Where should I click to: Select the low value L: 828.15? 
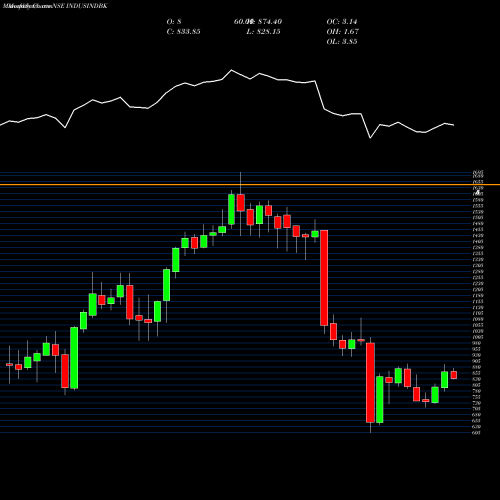[263, 32]
